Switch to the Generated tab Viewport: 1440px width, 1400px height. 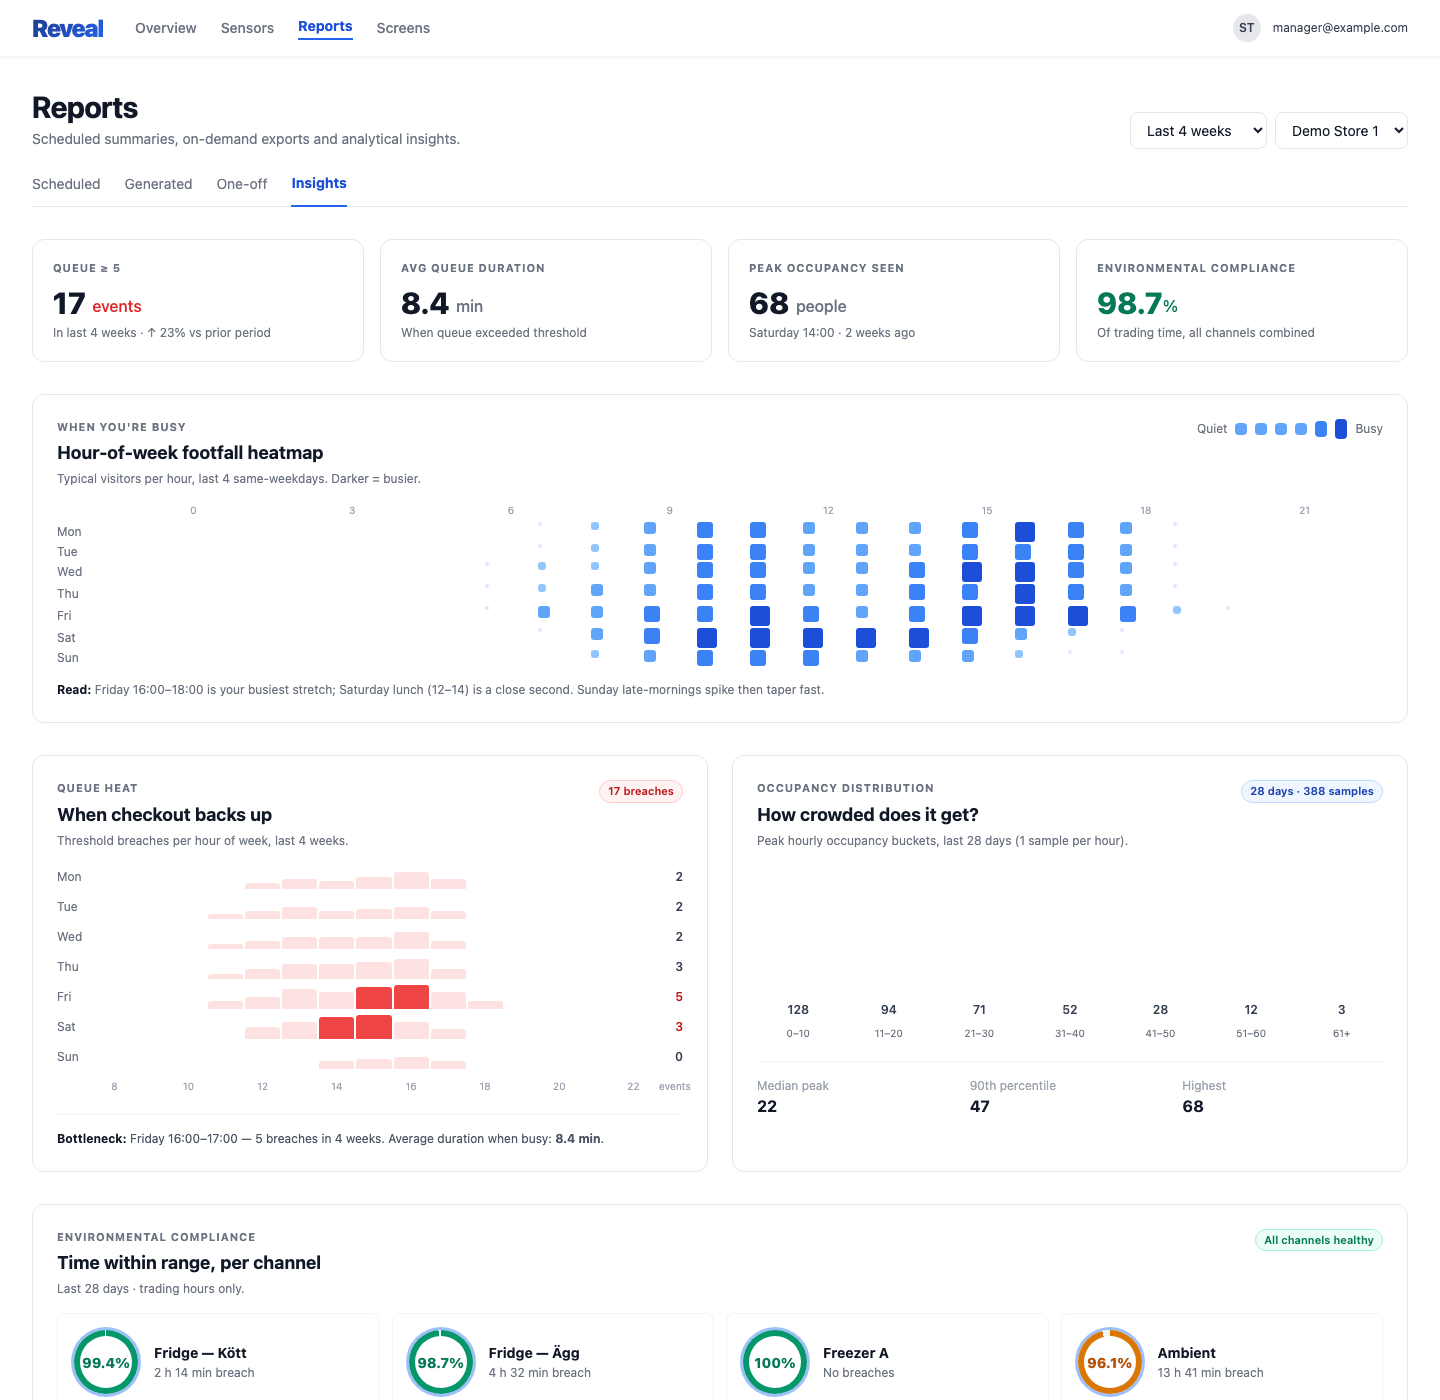[x=158, y=184]
